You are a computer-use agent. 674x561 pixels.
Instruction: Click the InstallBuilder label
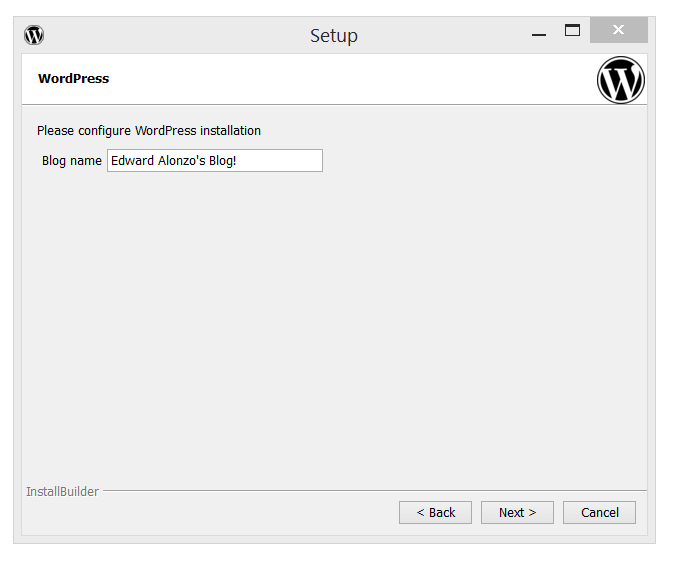pos(62,492)
